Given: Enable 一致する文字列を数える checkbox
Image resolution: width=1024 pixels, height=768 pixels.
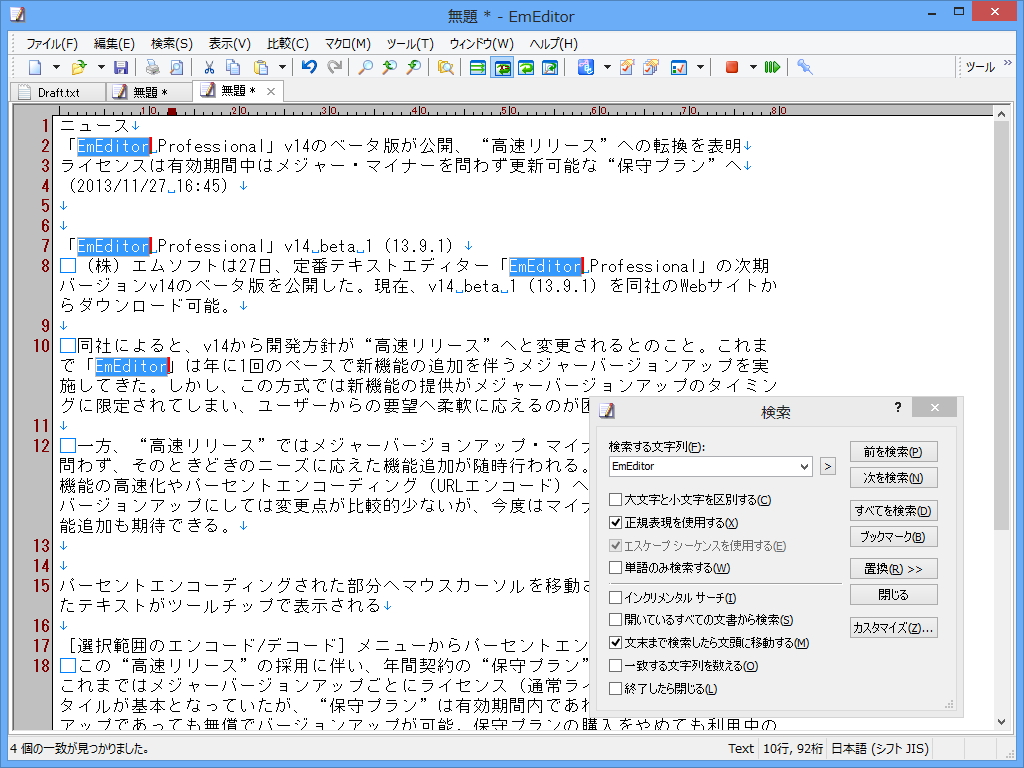Looking at the screenshot, I should (x=615, y=665).
